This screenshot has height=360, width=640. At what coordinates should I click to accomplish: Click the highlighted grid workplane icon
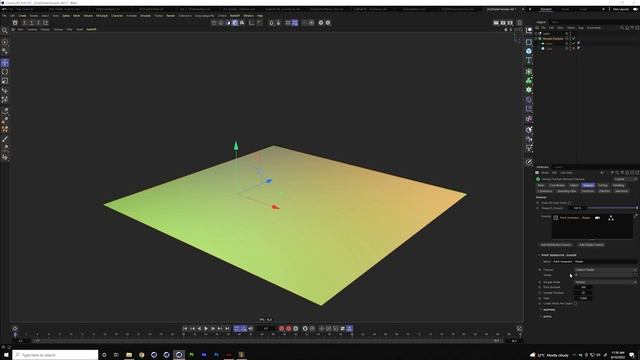tap(295, 23)
